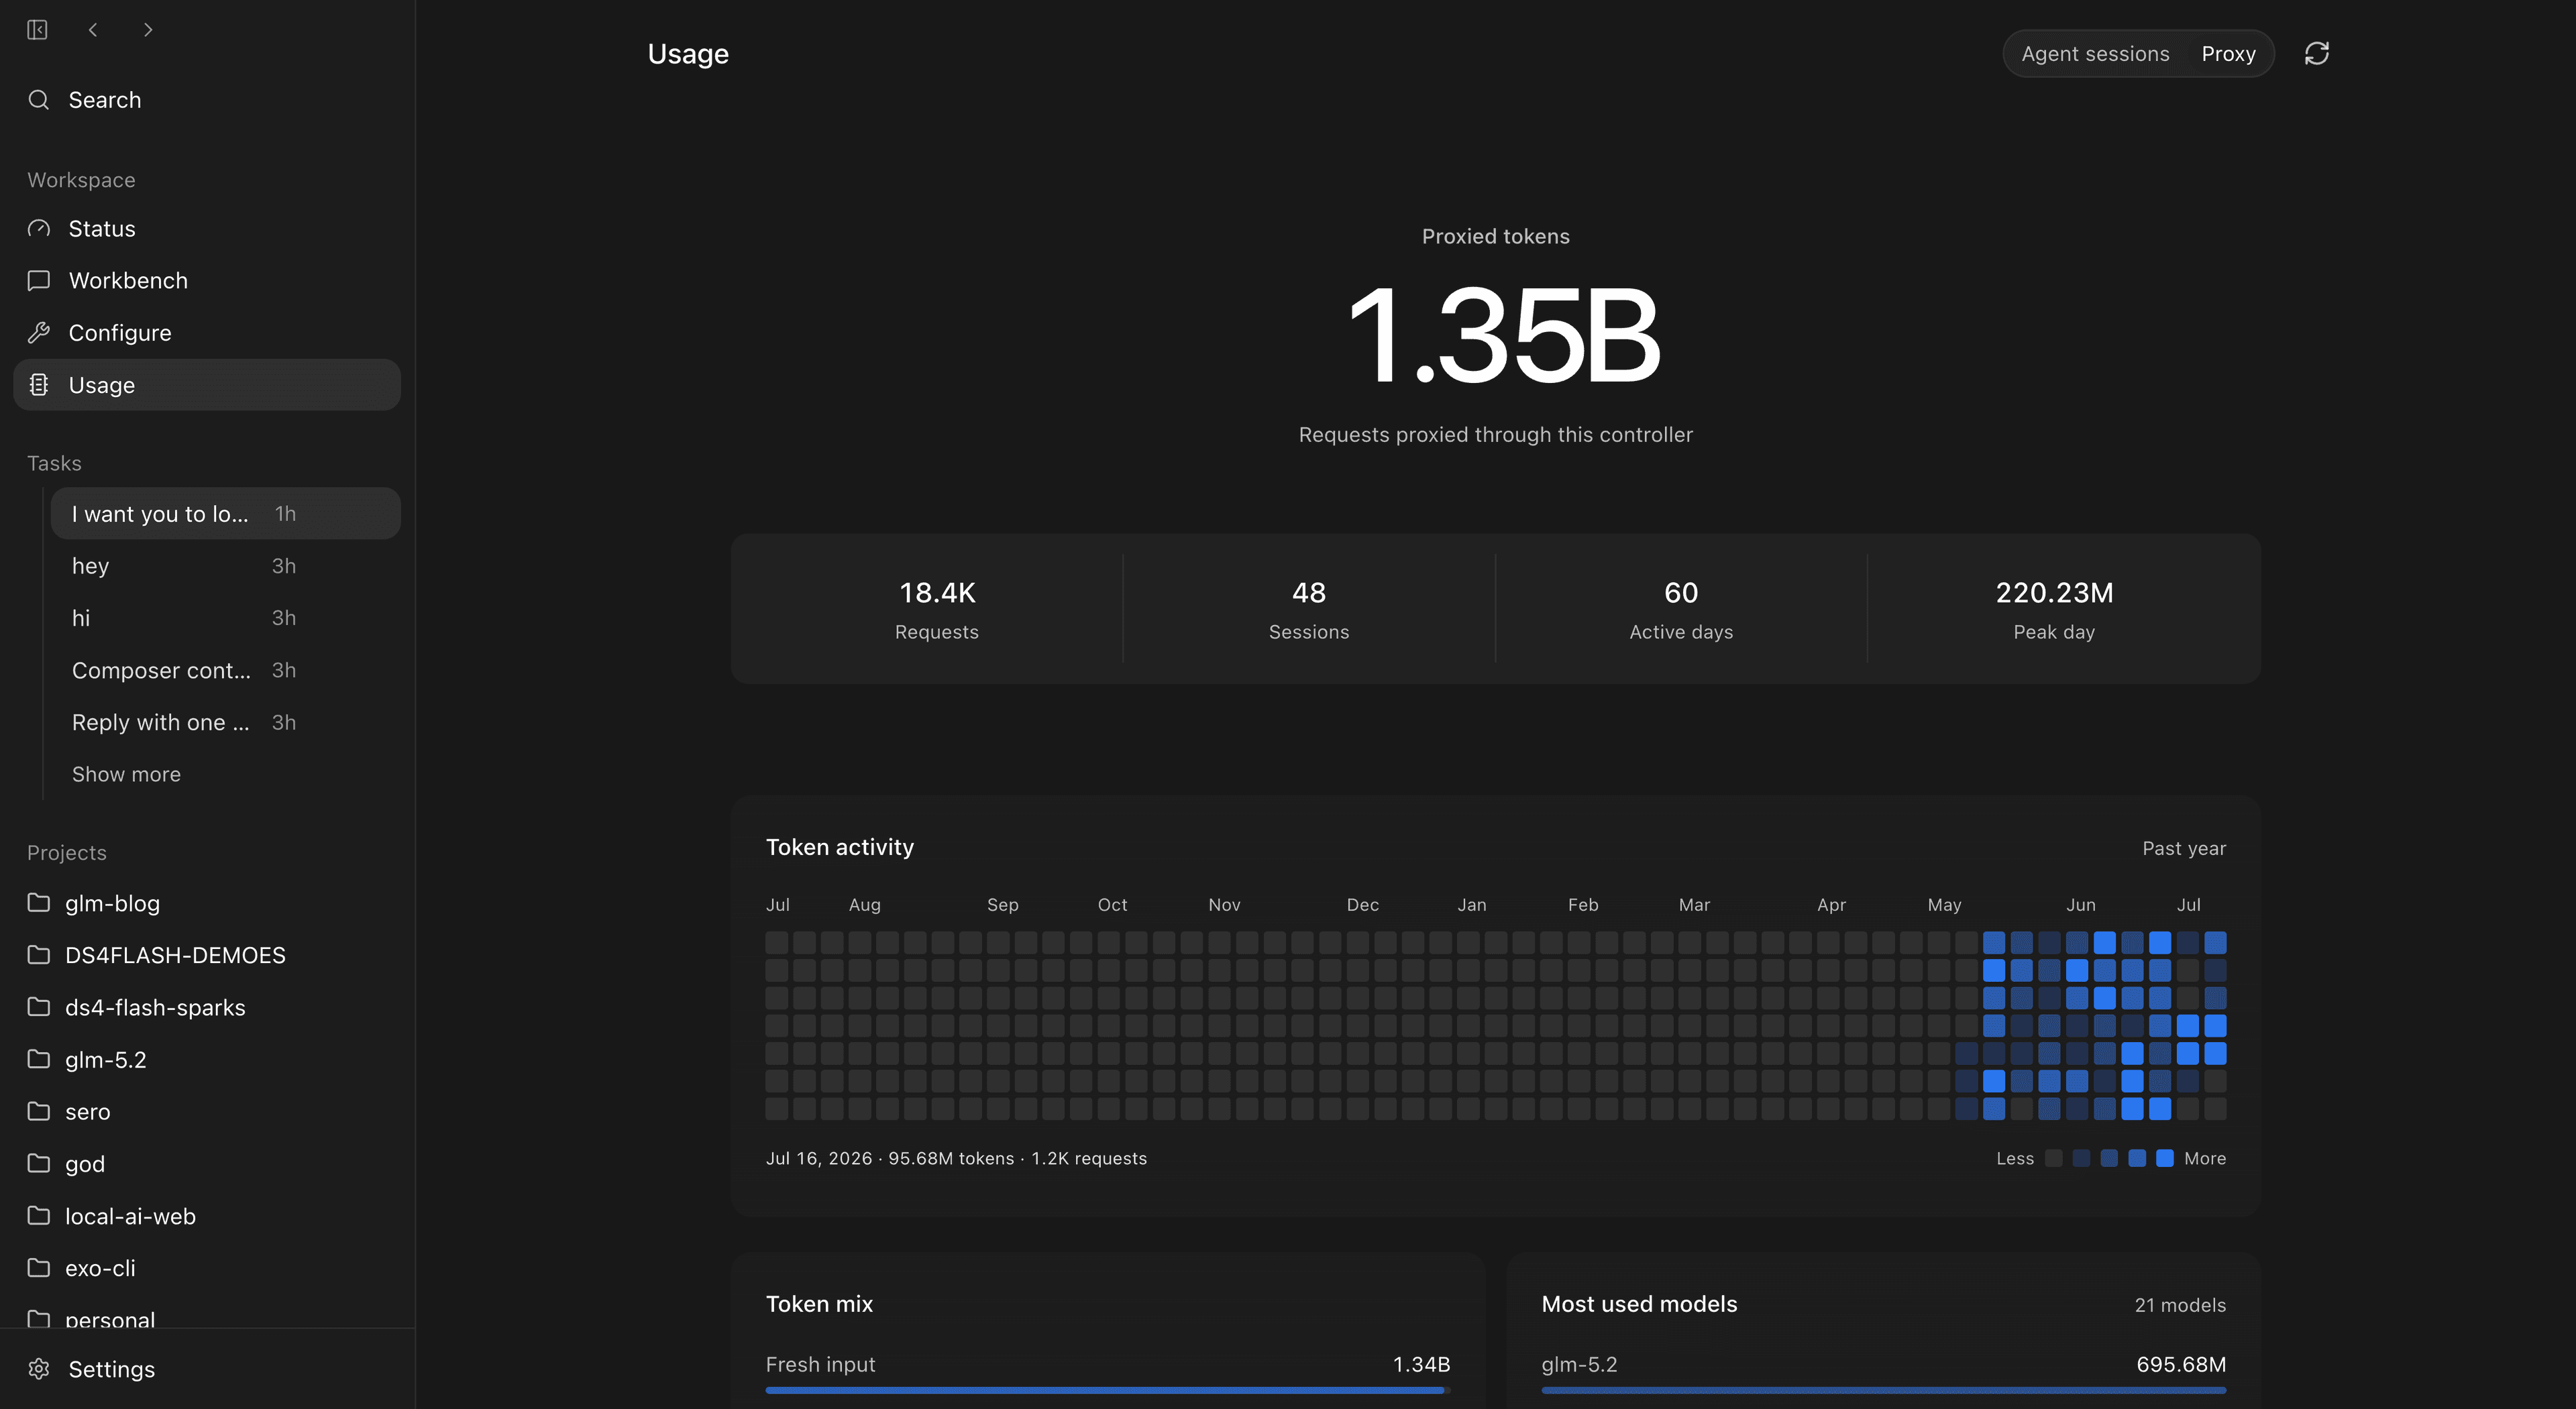Image resolution: width=2576 pixels, height=1409 pixels.
Task: Click the Configure wrench icon
Action: pos(38,333)
